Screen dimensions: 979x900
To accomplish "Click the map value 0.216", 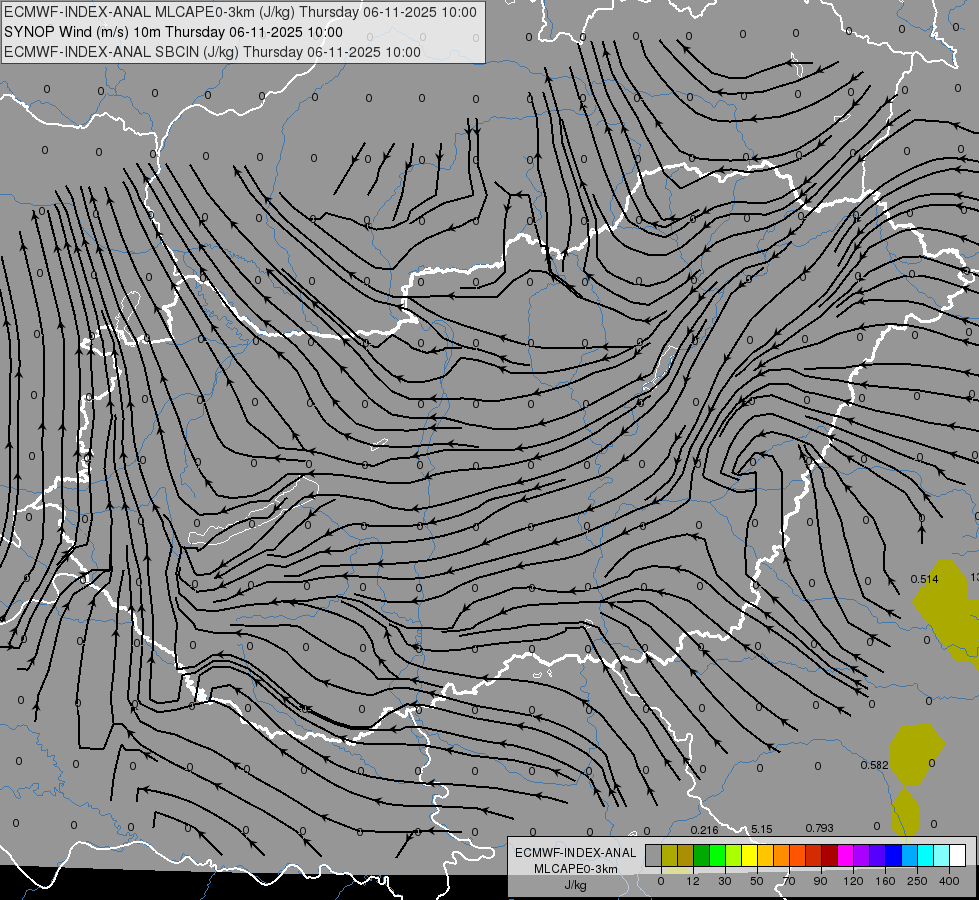I will point(704,830).
